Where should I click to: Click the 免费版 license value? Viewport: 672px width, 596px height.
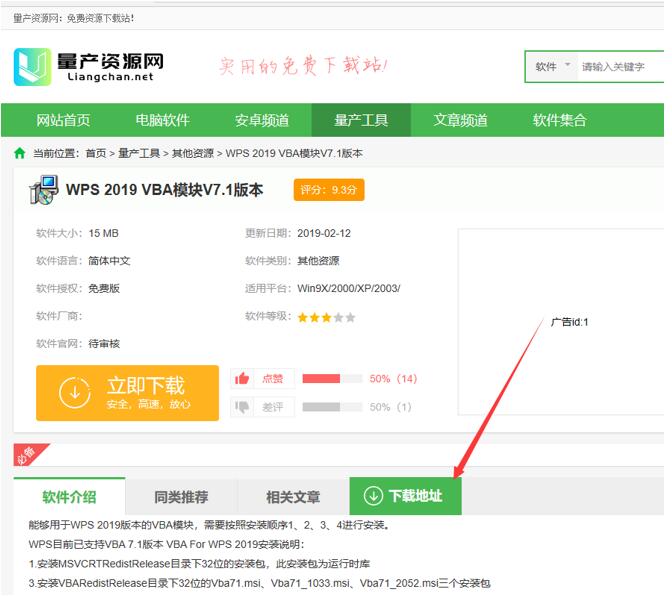104,288
